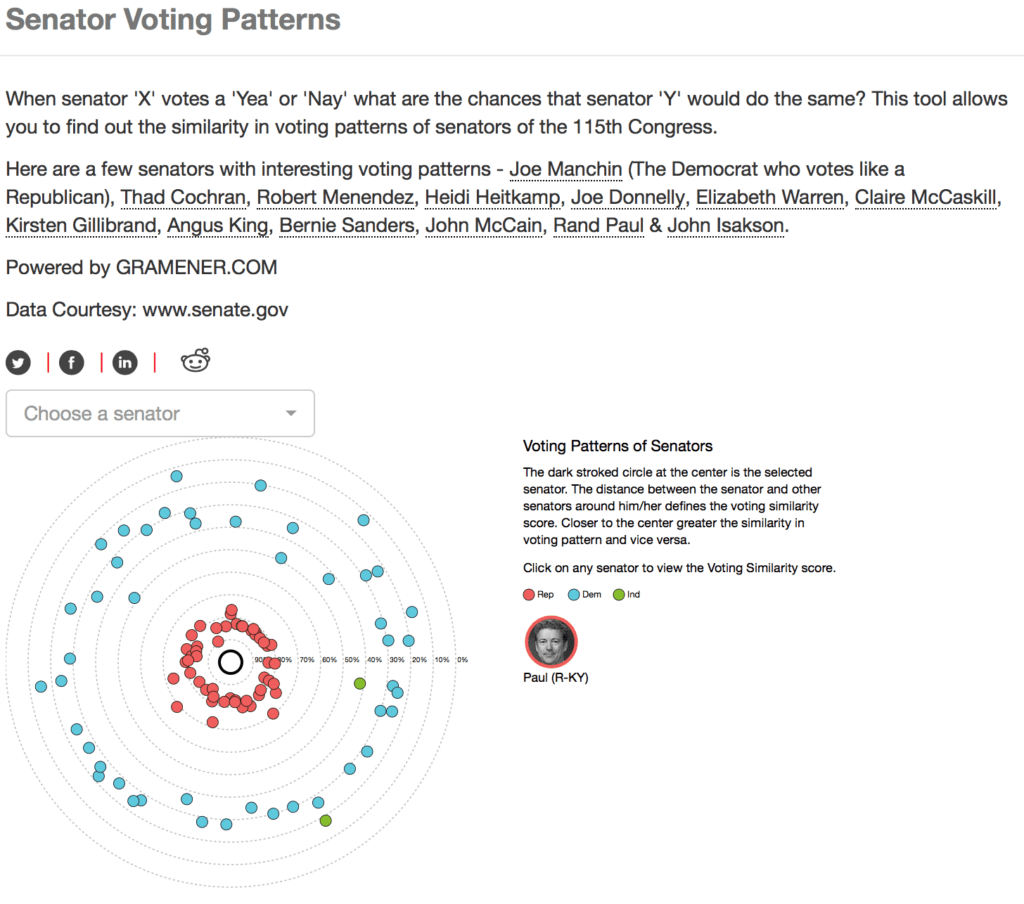Toggle the Dem legend marker
This screenshot has width=1024, height=904.
click(574, 594)
